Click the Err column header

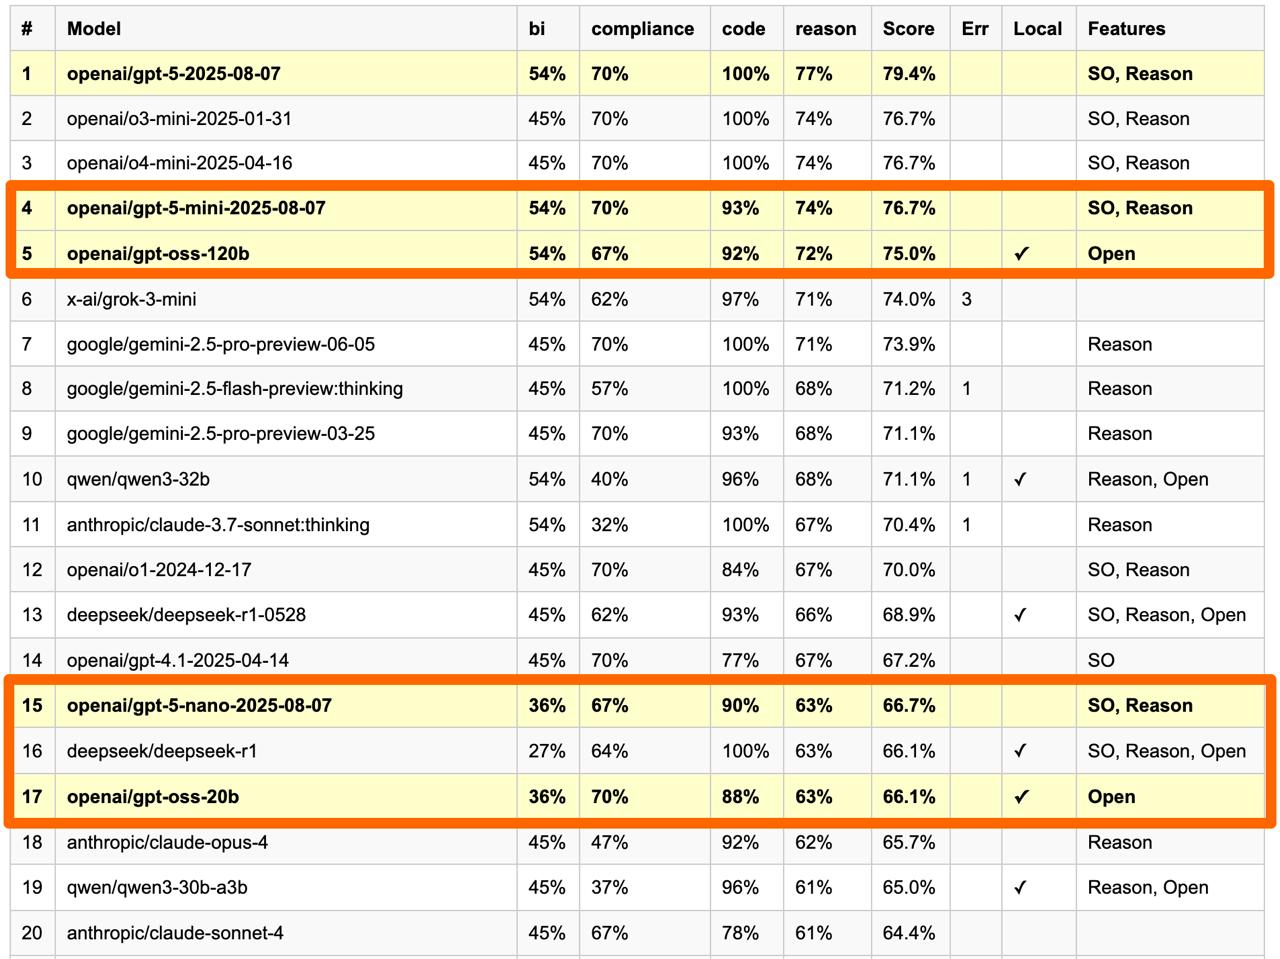click(x=975, y=29)
